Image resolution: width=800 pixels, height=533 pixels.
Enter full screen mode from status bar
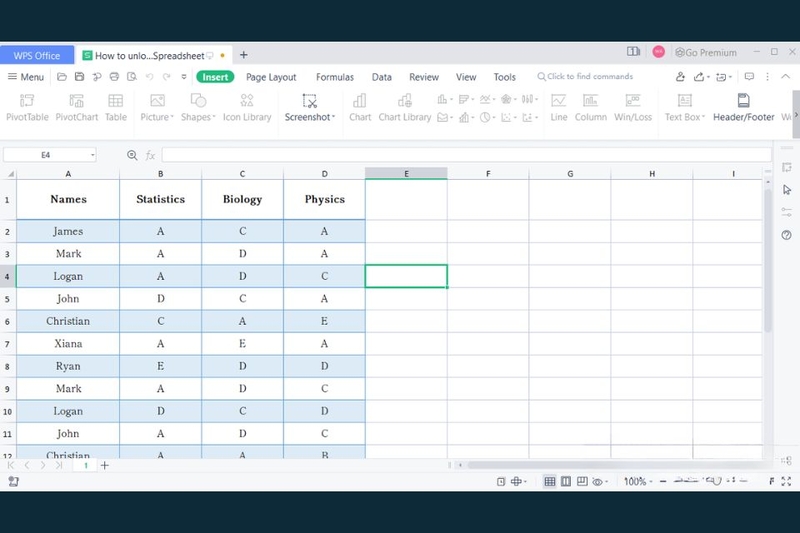coord(786,481)
